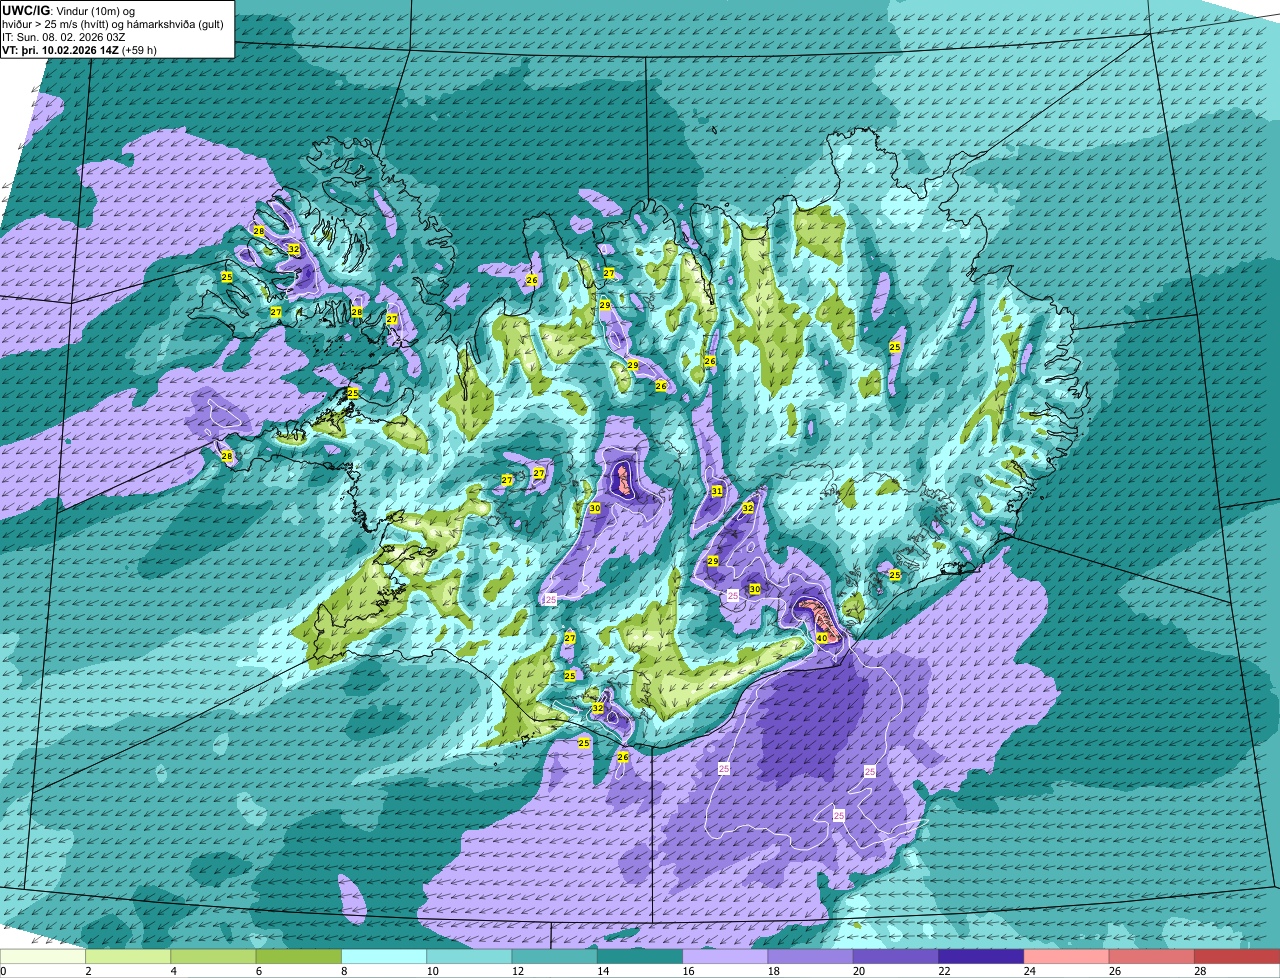
Task: Click the 18–20 m/s purple legend swatch
Action: [811, 957]
